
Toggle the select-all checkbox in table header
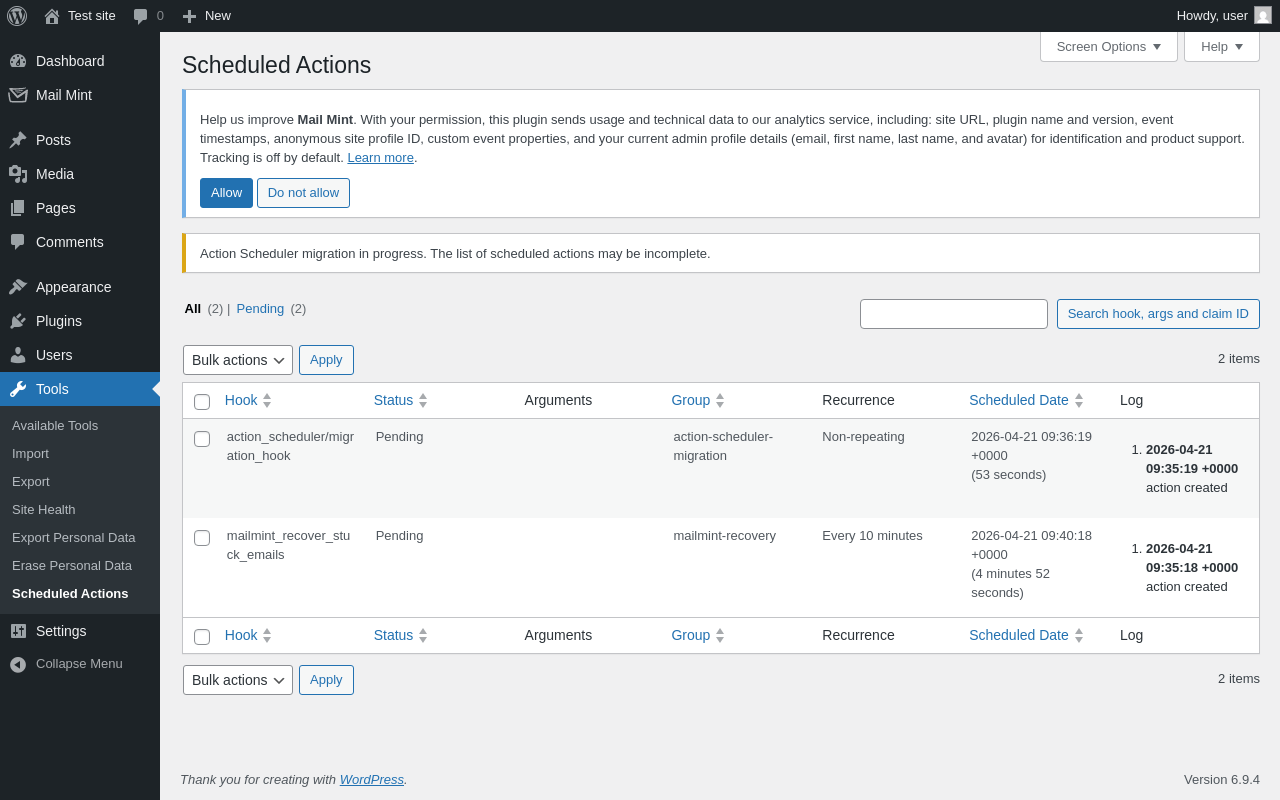(x=202, y=402)
